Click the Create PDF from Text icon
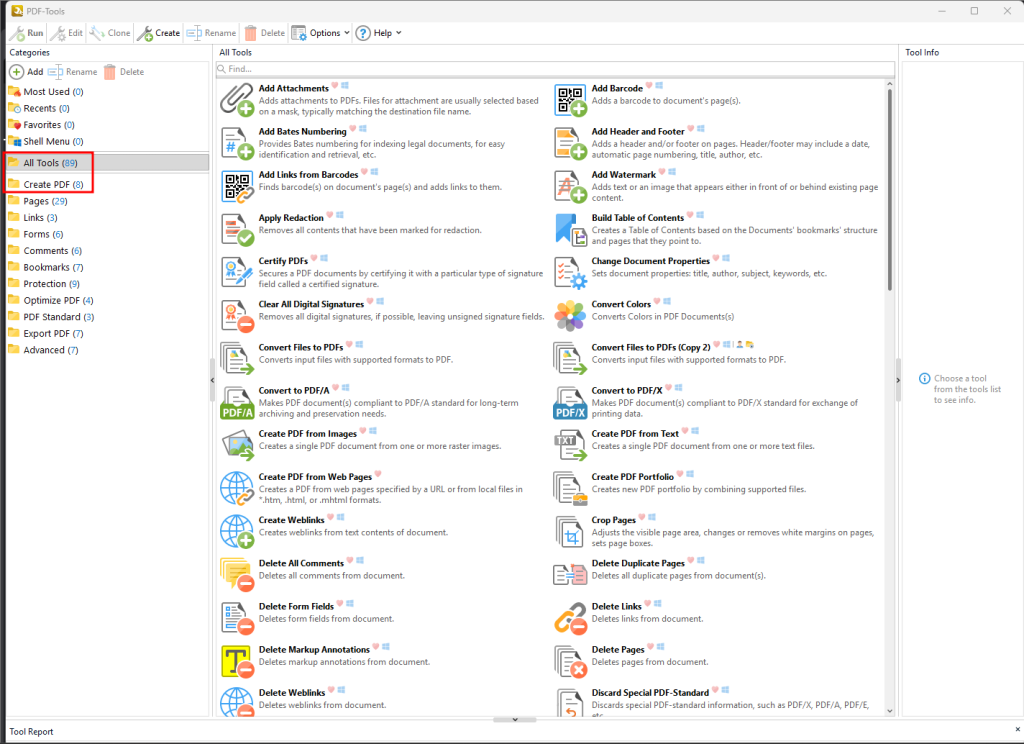The width and height of the screenshot is (1024, 744). [570, 445]
